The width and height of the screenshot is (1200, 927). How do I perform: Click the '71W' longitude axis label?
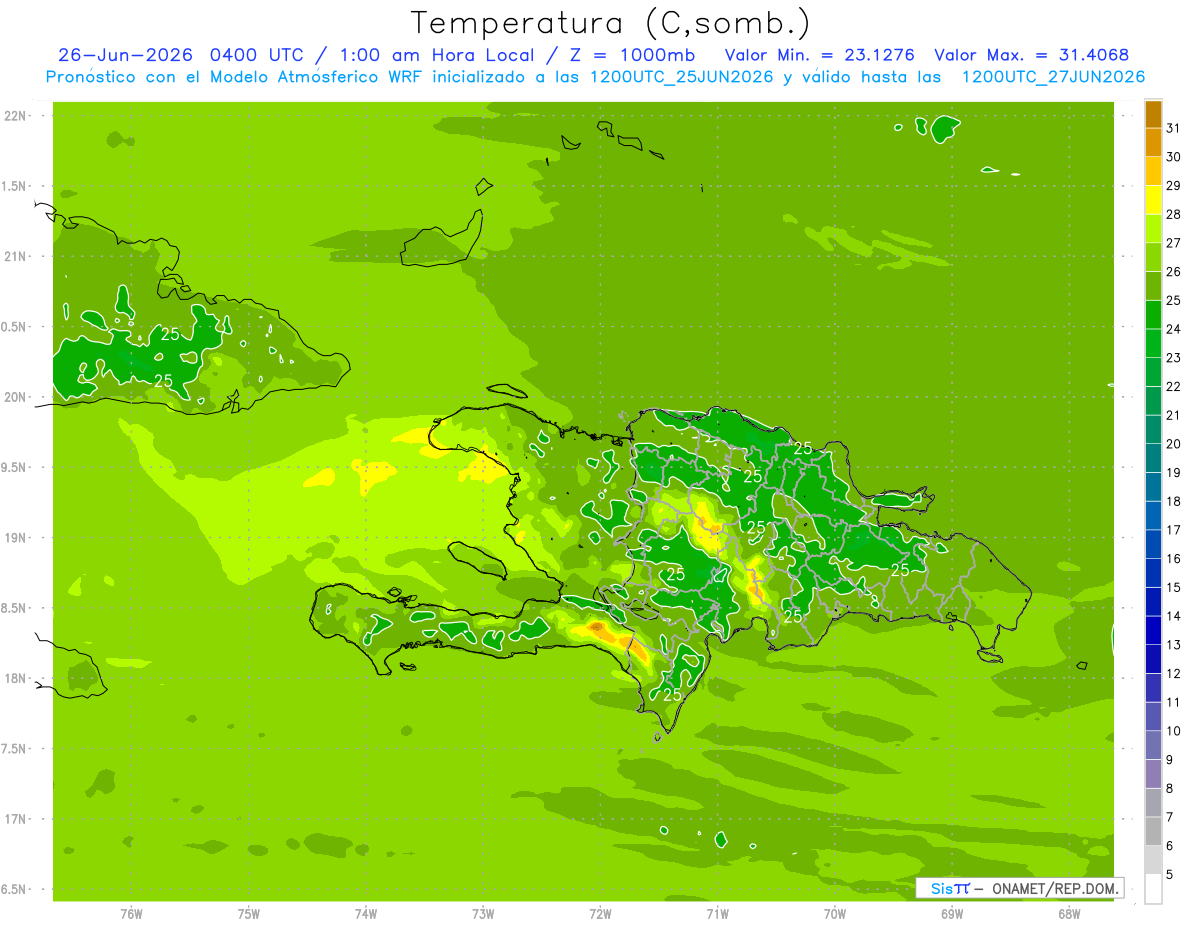[717, 914]
